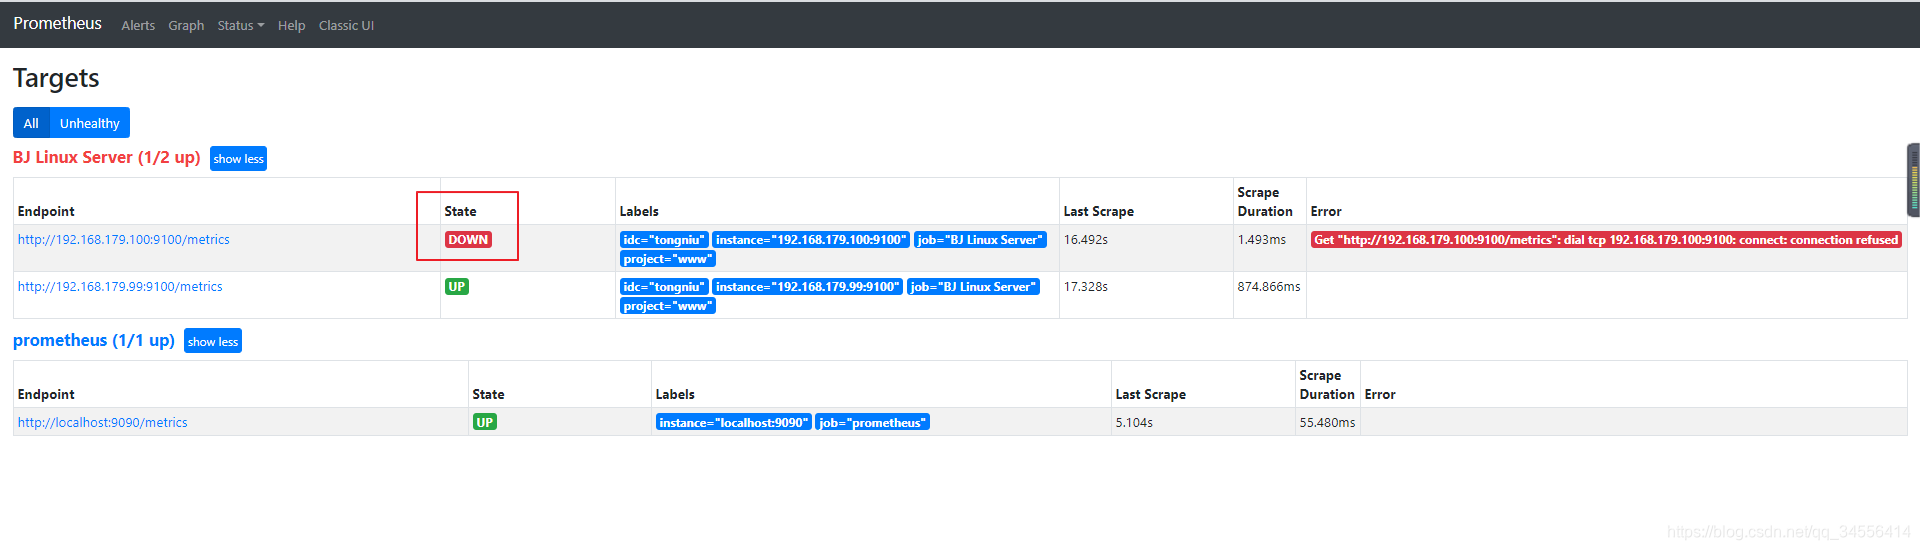The width and height of the screenshot is (1920, 550).
Task: Click the floating widget at right edge
Action: click(1913, 180)
